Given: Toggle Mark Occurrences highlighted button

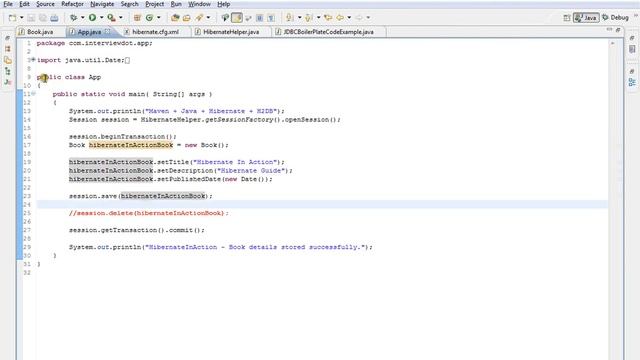Looking at the screenshot, I should (x=237, y=18).
